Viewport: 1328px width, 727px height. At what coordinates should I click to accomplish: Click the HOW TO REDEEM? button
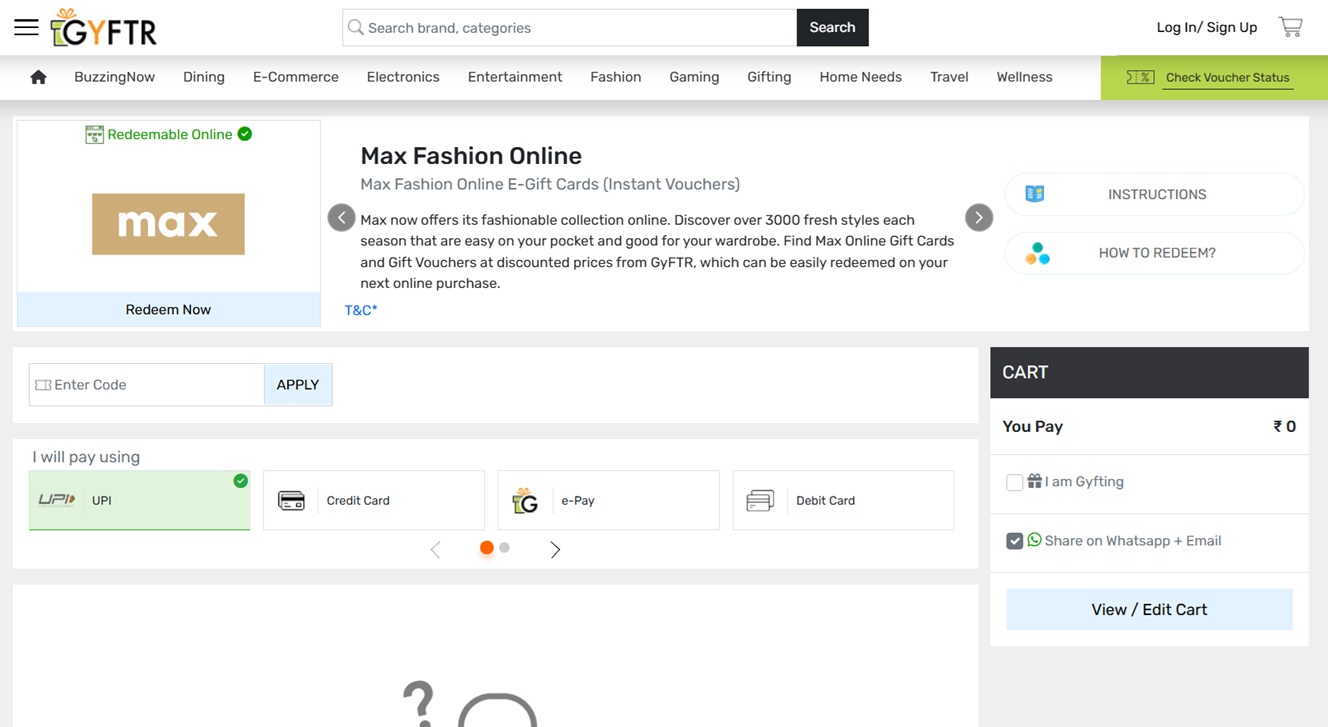coord(1155,253)
